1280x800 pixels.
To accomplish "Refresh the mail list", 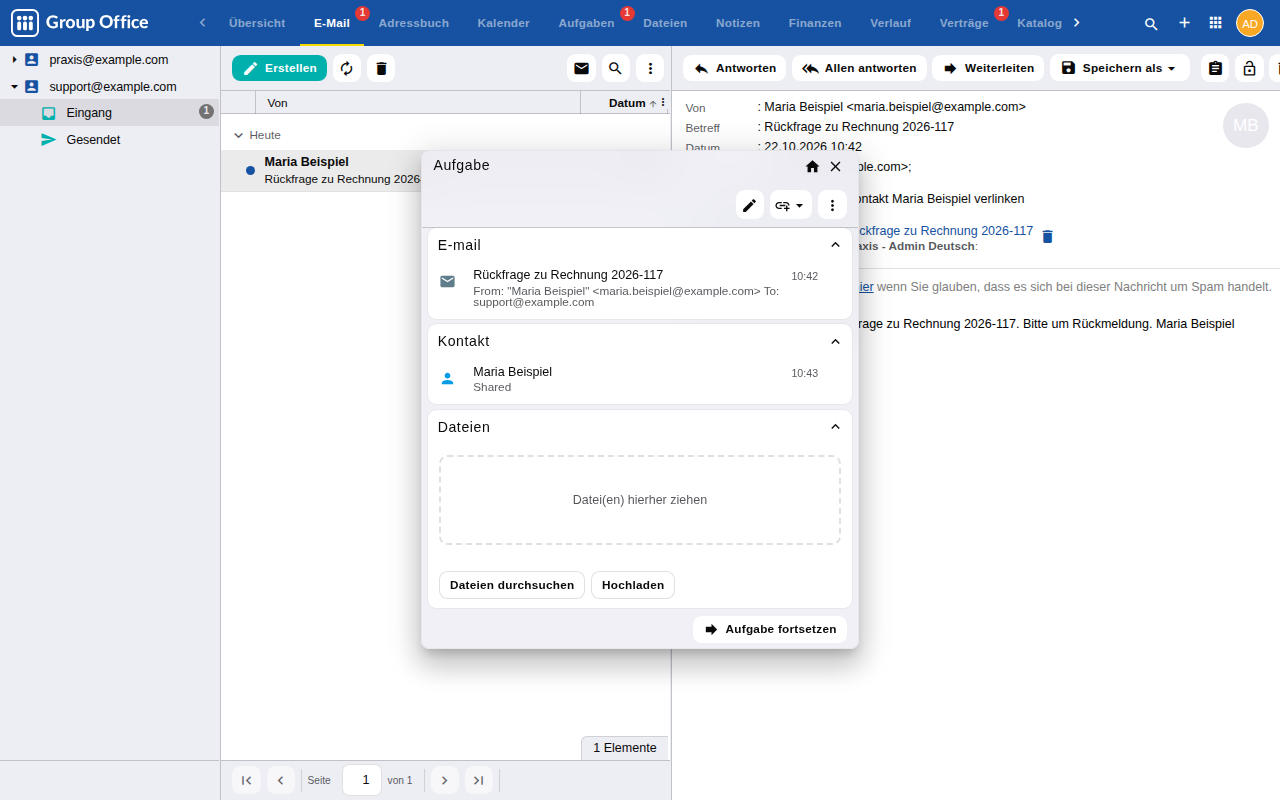I will (347, 68).
